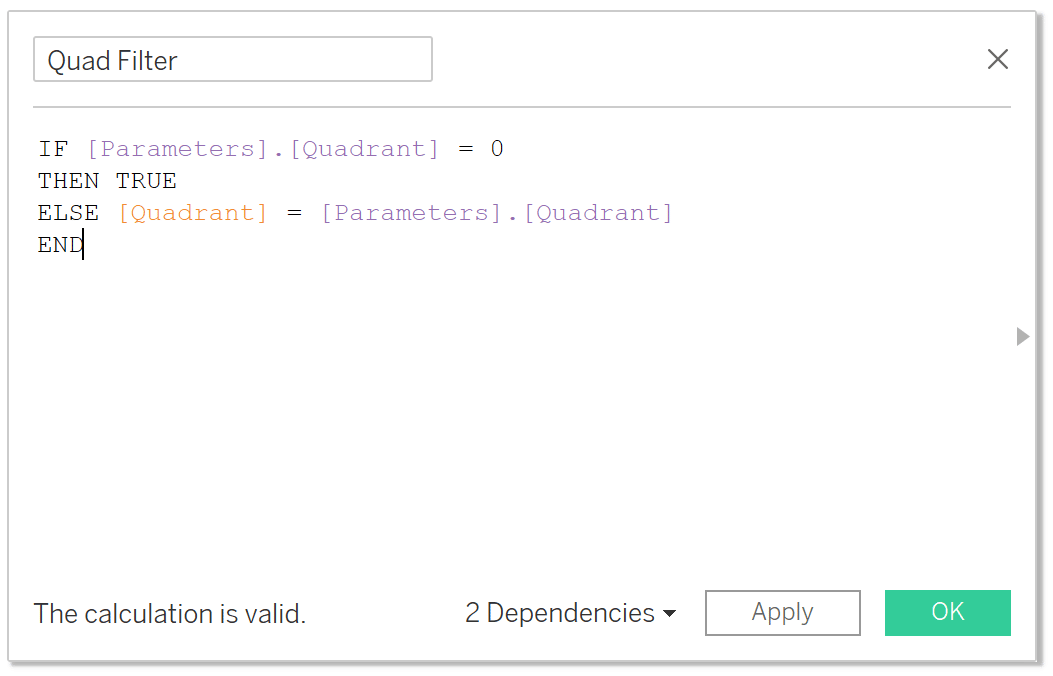Click the orange [Quadrant] field reference
Viewport: 1053px width, 676px height.
(193, 213)
